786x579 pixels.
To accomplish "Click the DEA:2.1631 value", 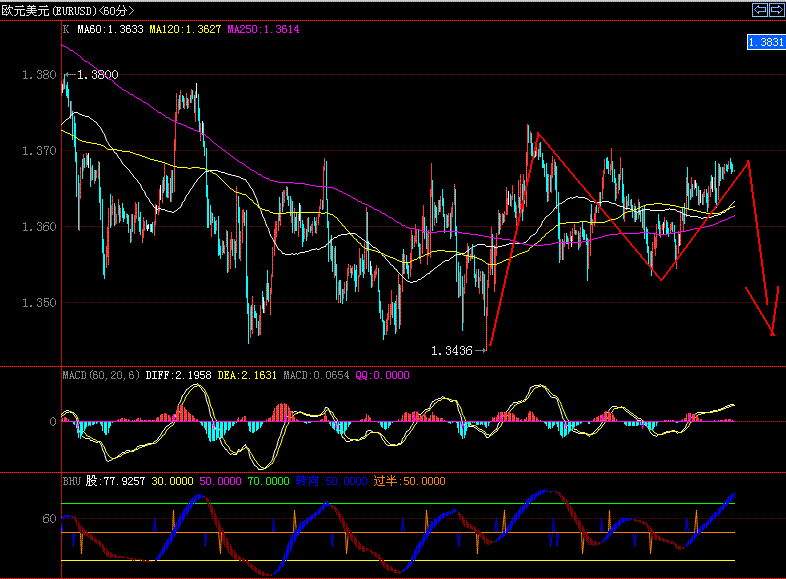I will pyautogui.click(x=247, y=375).
